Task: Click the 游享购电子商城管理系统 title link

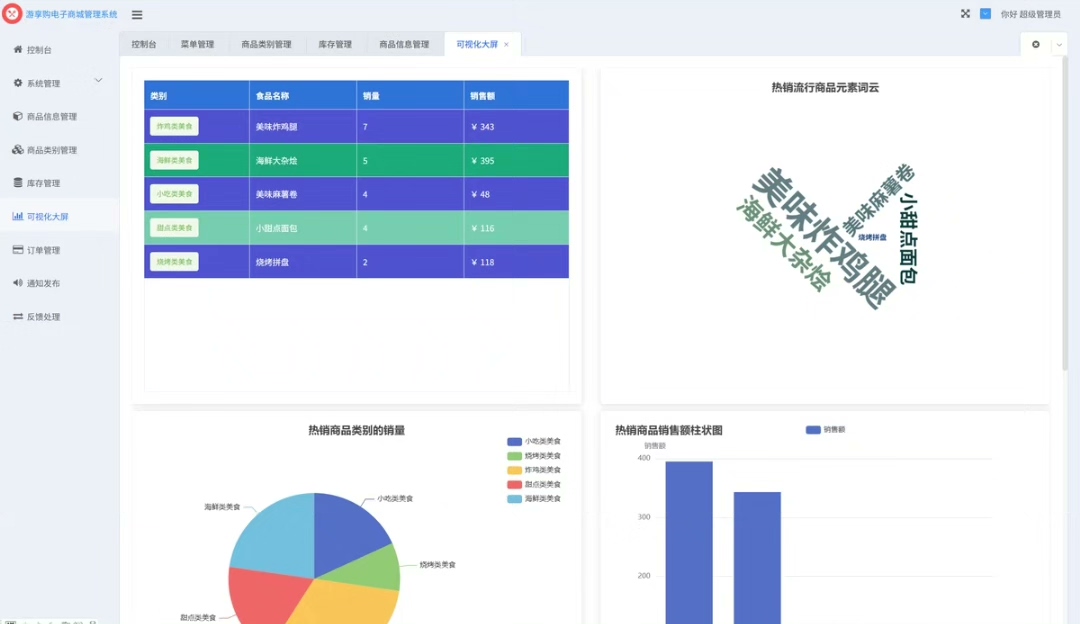Action: tap(72, 14)
